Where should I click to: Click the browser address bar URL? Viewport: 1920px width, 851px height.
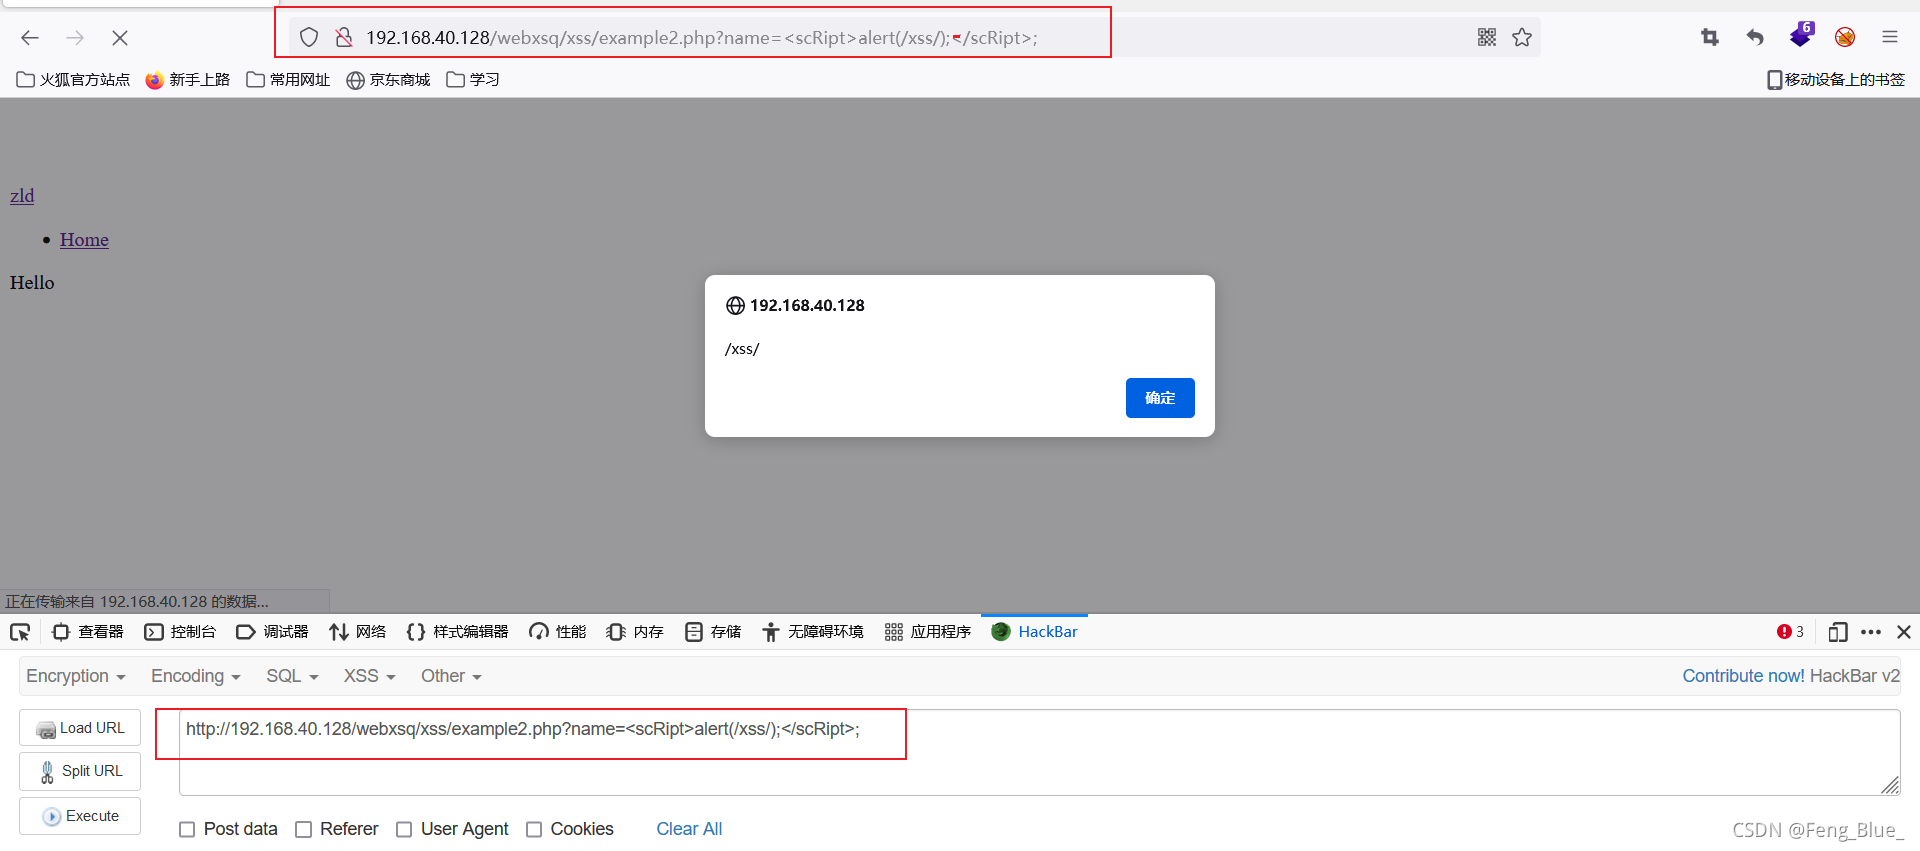[702, 38]
